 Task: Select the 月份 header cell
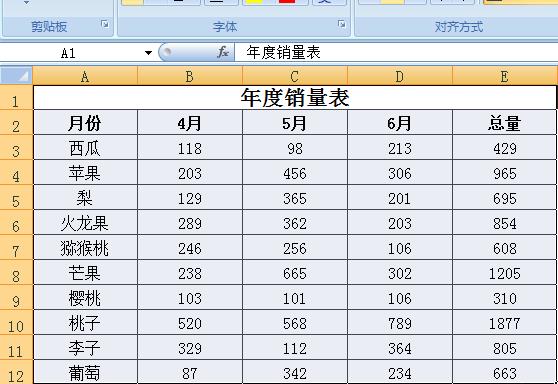85,122
